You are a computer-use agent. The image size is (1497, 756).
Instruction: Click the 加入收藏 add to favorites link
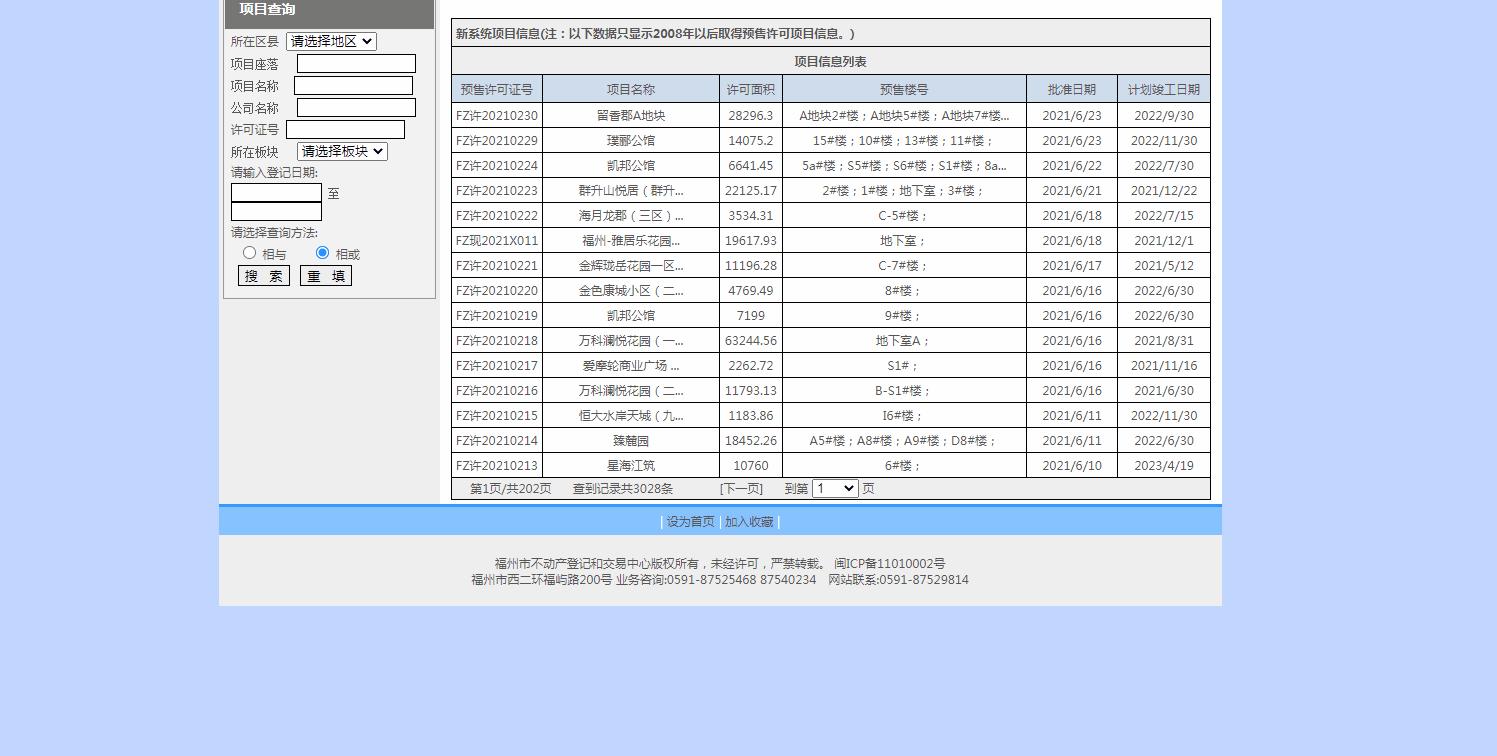748,521
